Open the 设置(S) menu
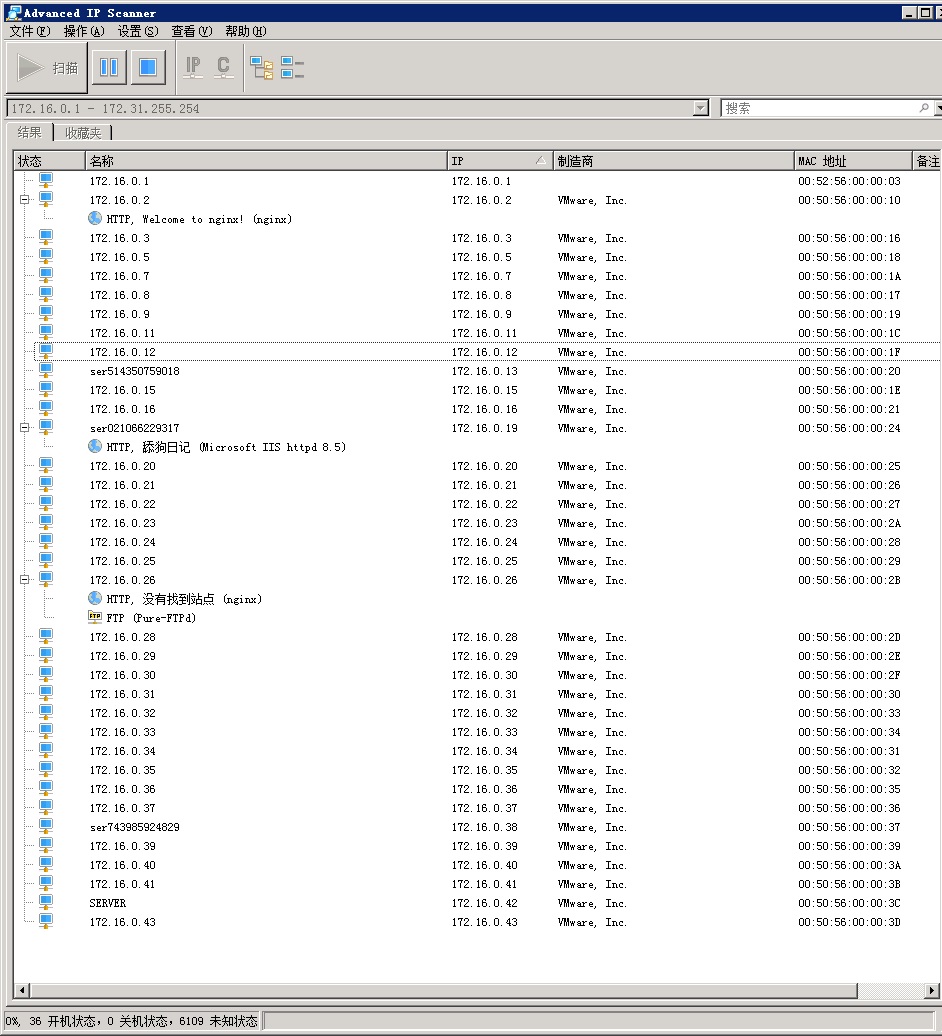 [138, 31]
